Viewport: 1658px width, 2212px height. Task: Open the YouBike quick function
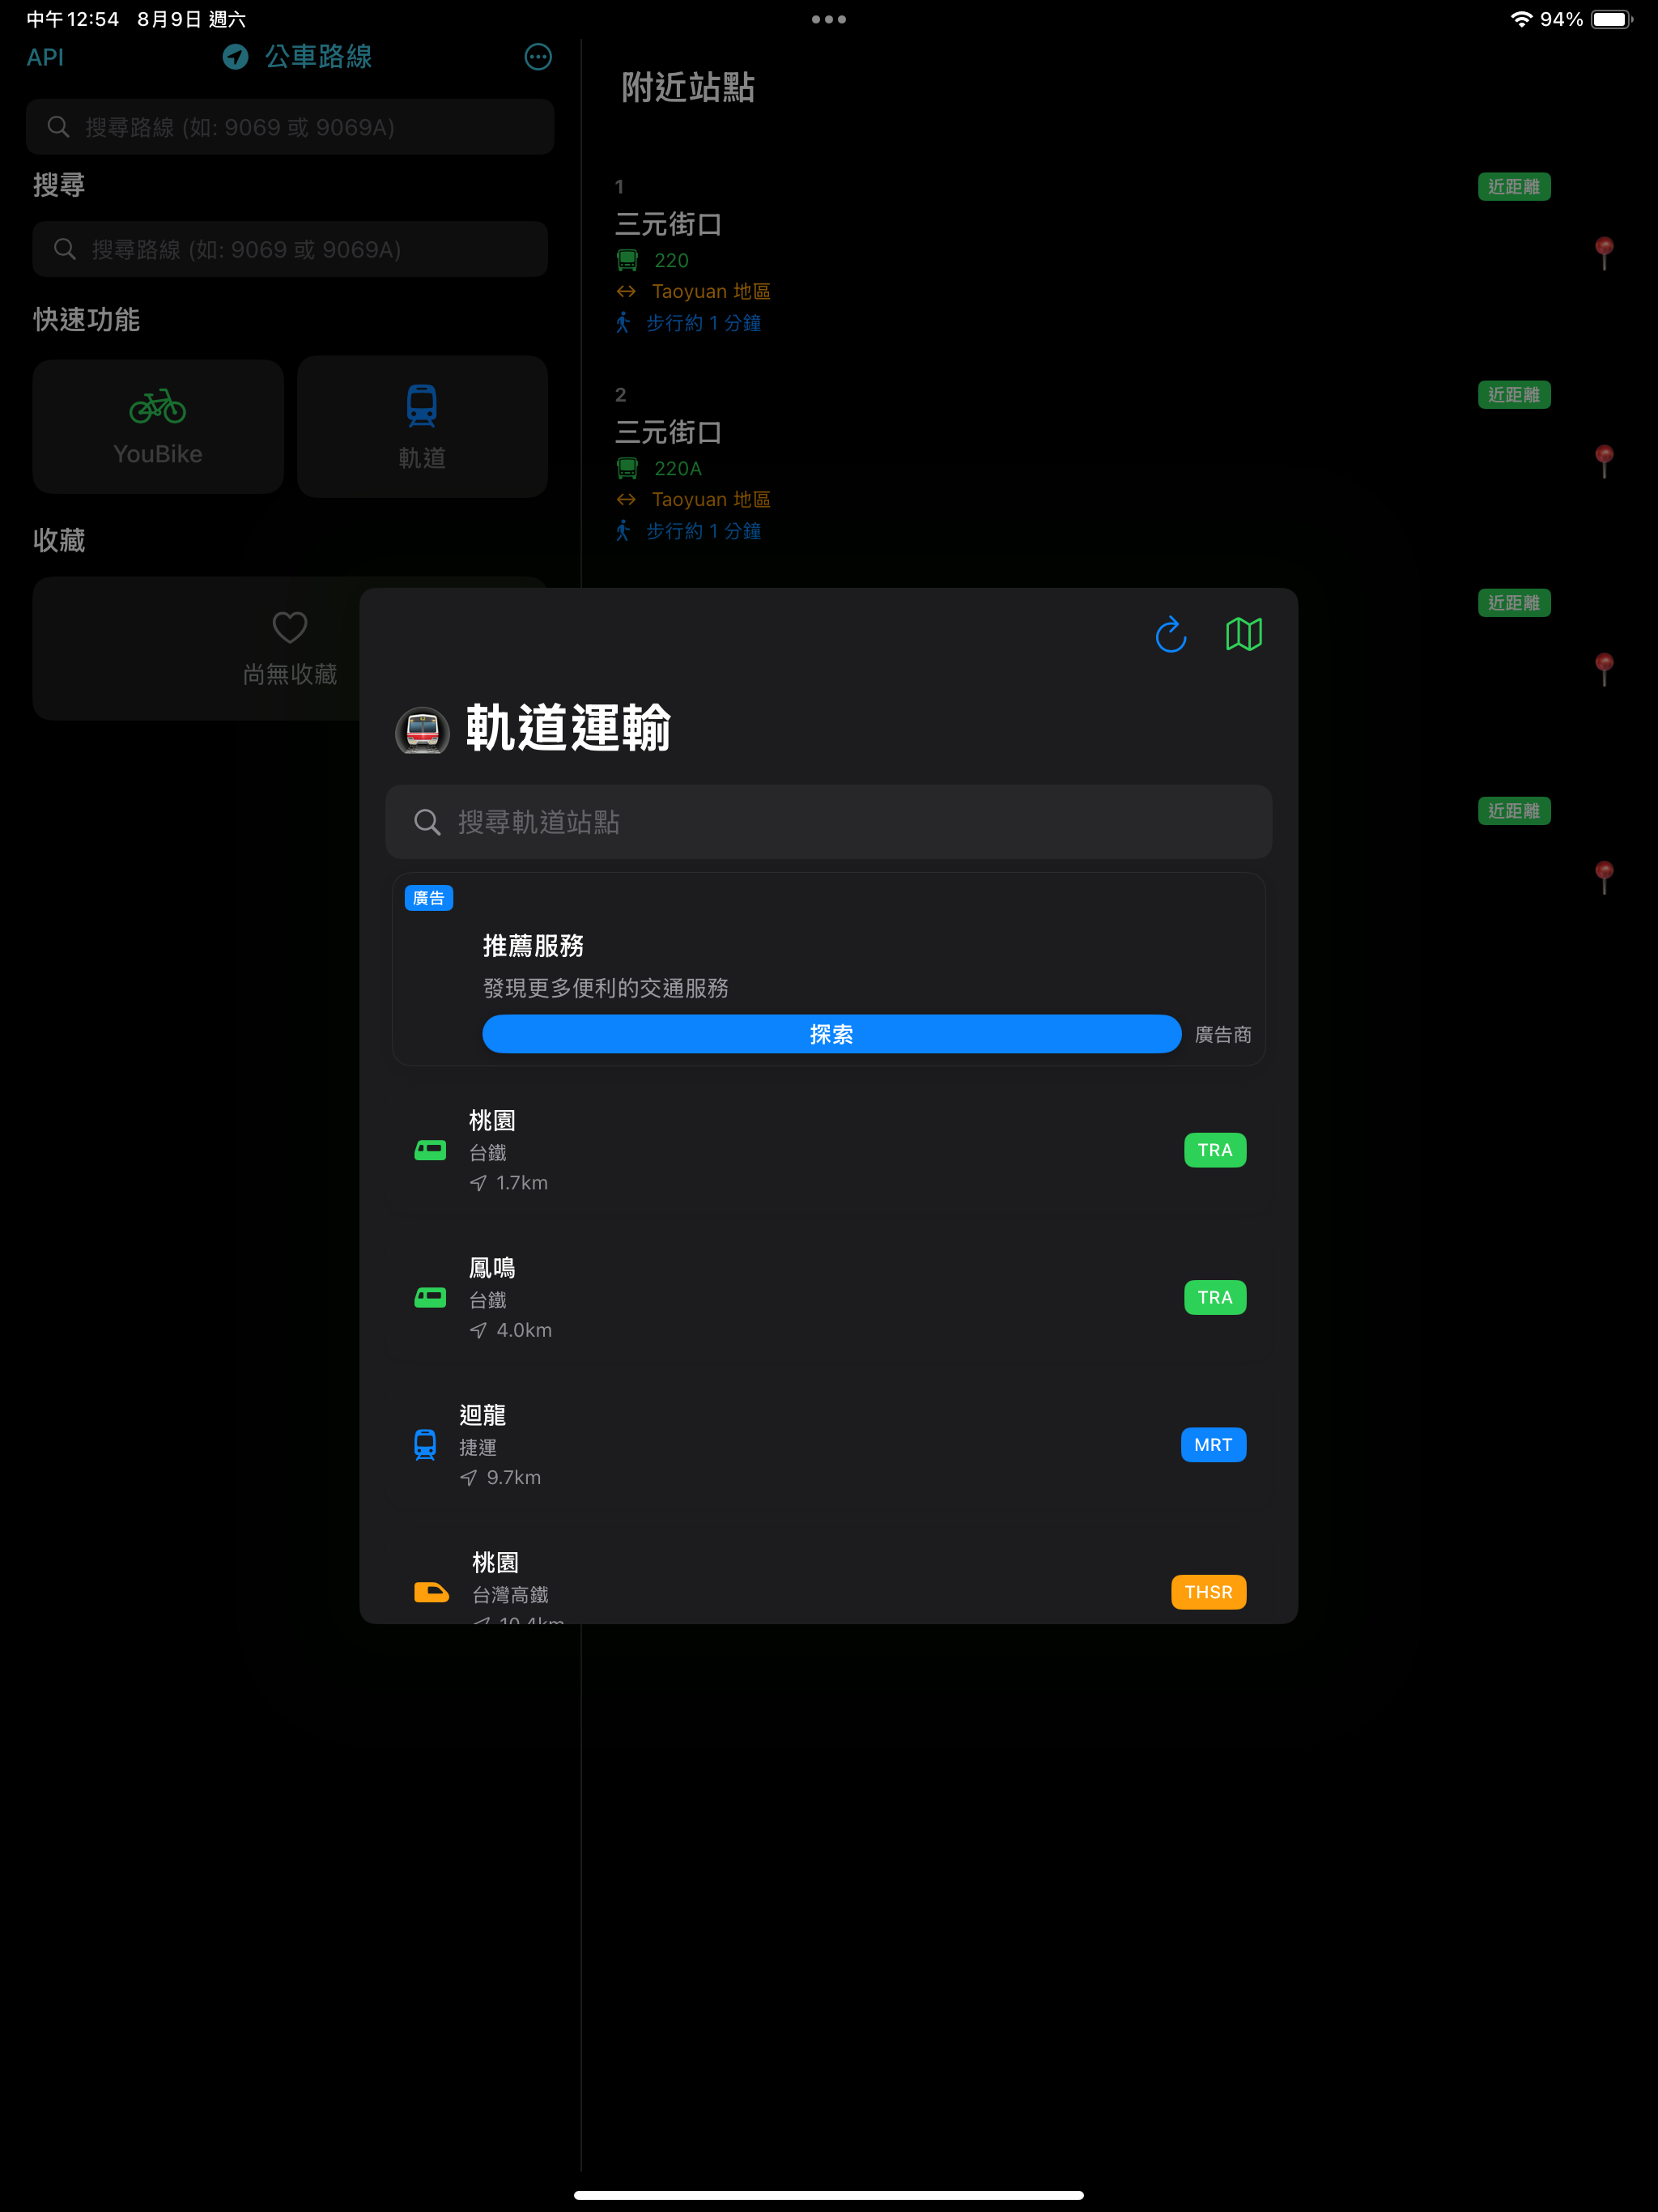(x=158, y=427)
